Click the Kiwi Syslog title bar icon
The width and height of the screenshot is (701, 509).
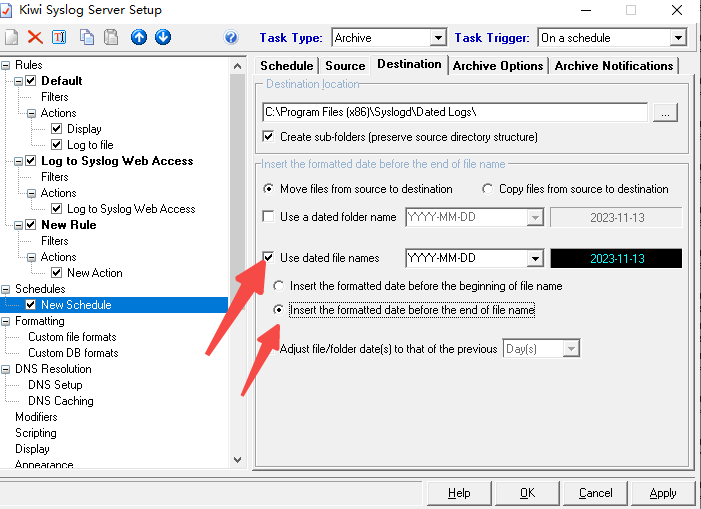pos(6,10)
